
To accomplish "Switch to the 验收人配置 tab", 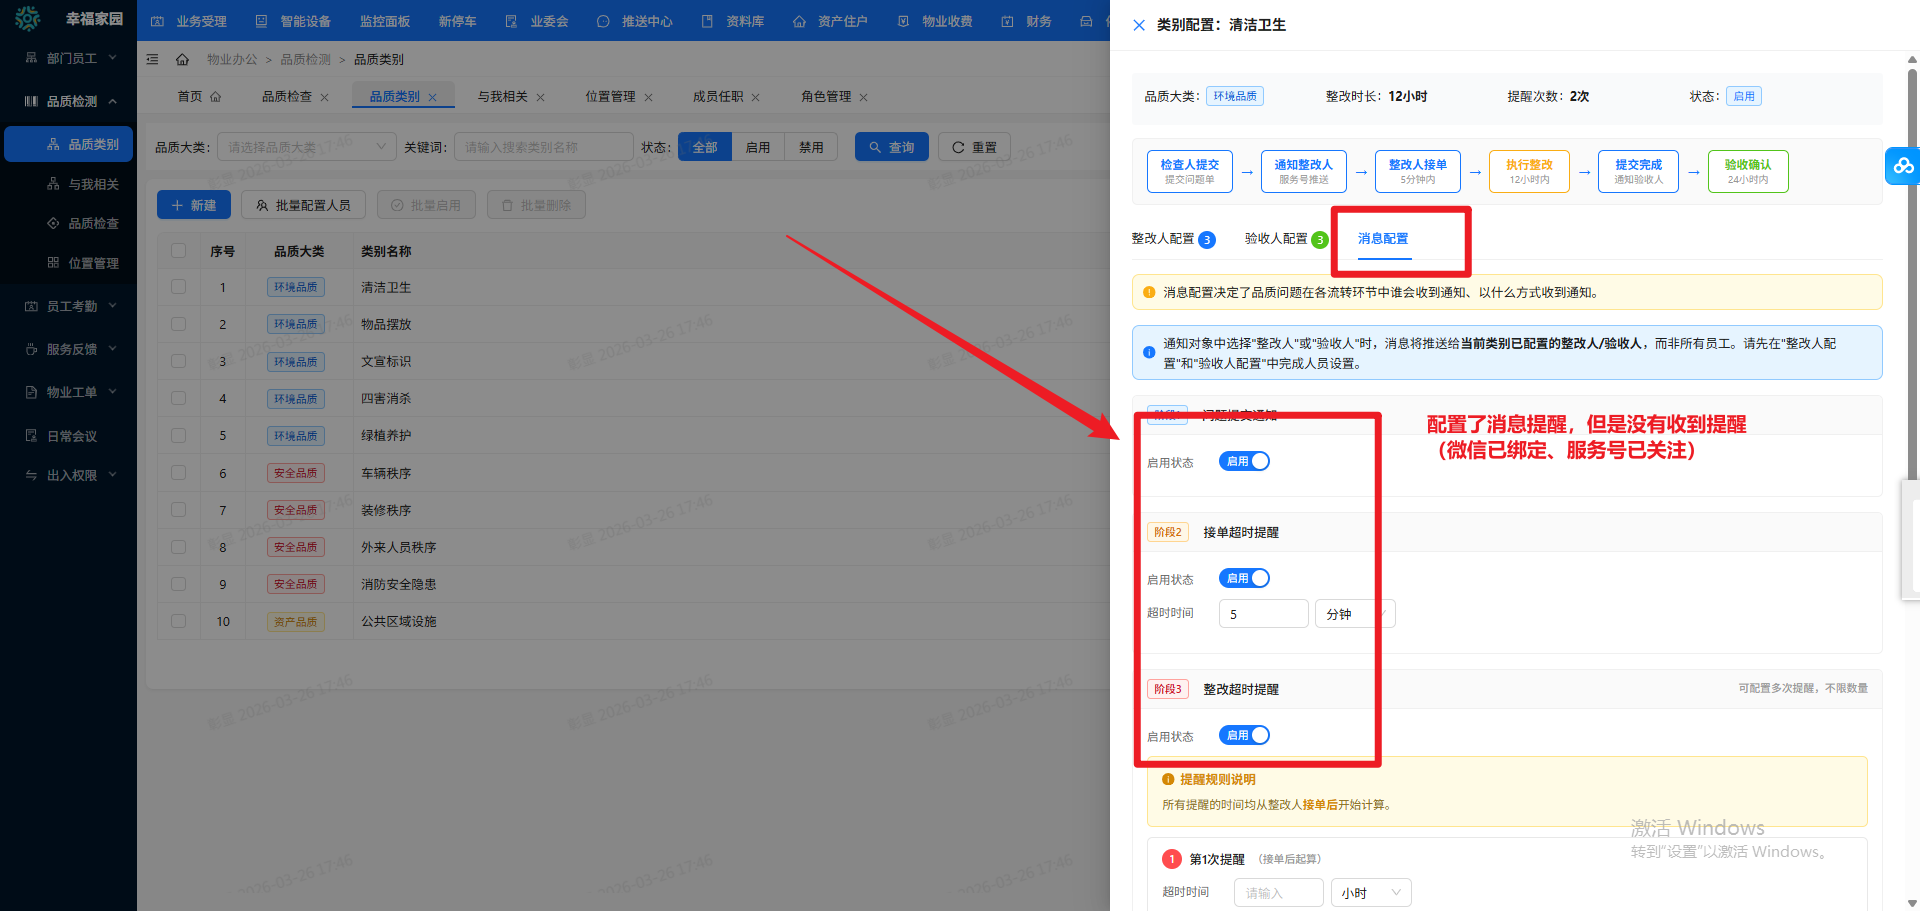I will point(1276,239).
